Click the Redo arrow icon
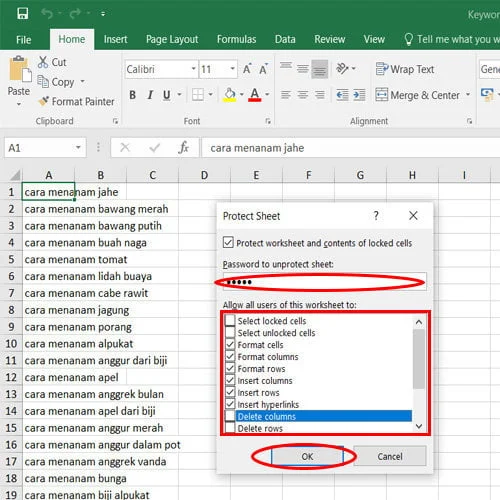 coord(75,14)
